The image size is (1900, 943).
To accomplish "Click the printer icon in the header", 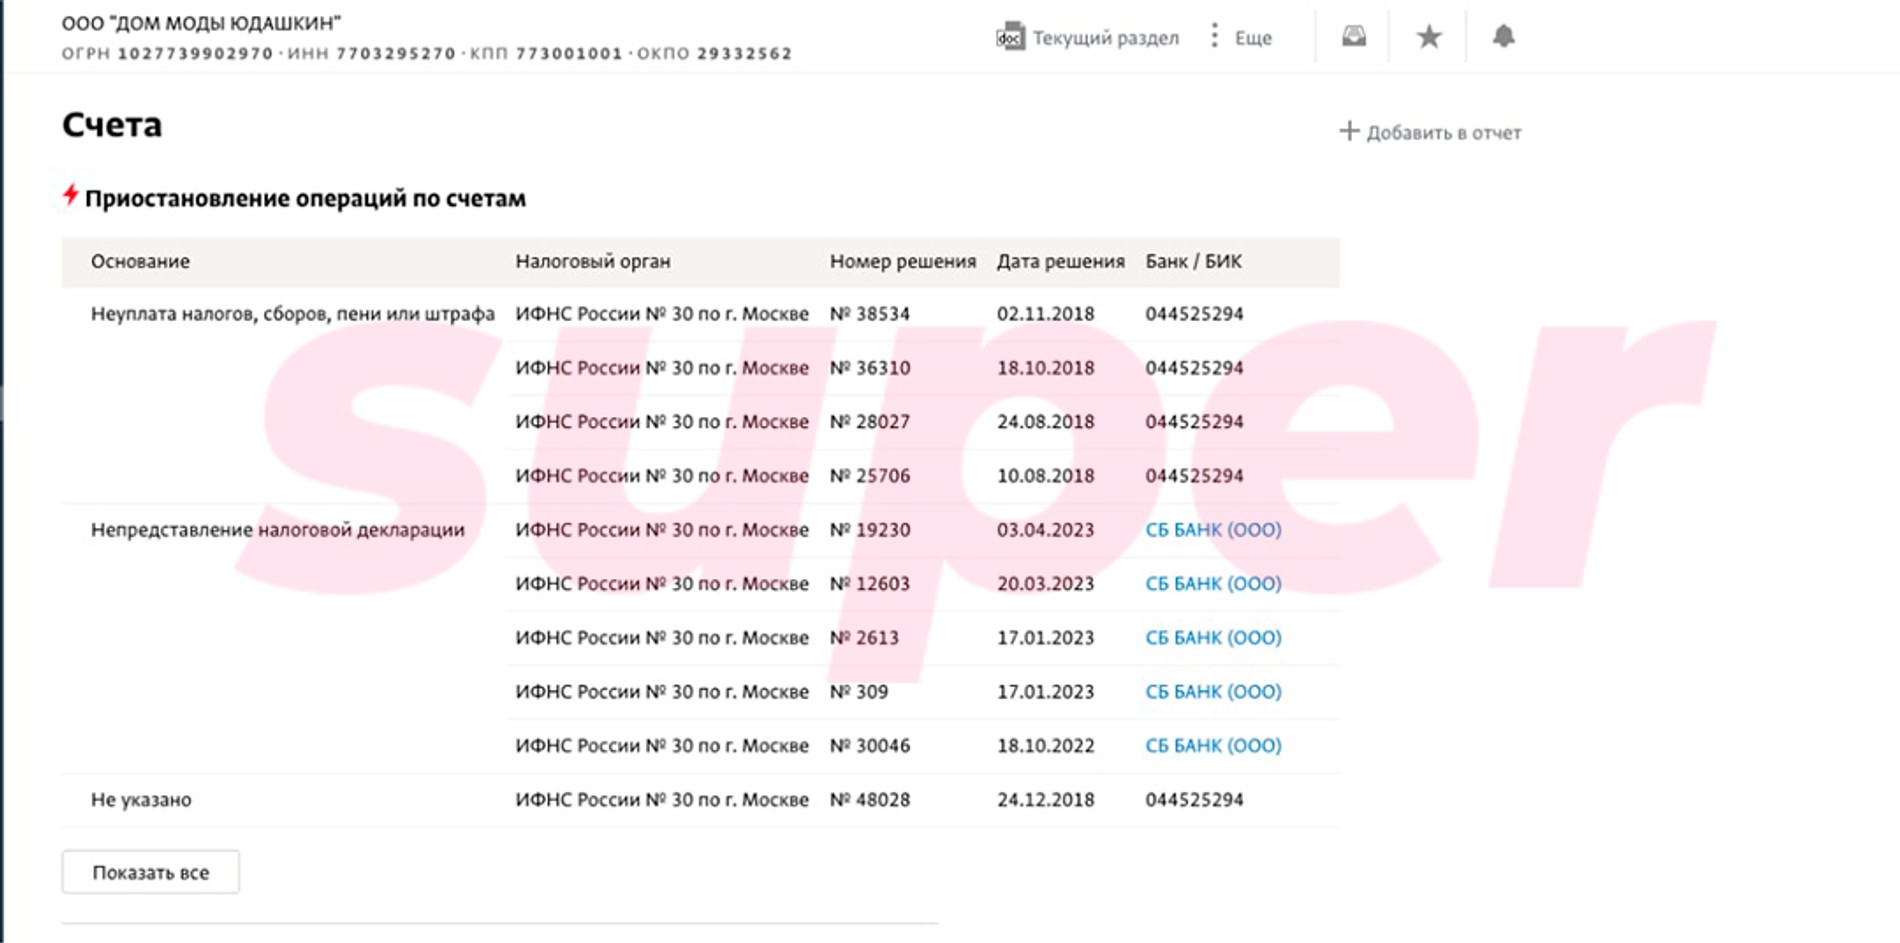I will click(1354, 37).
